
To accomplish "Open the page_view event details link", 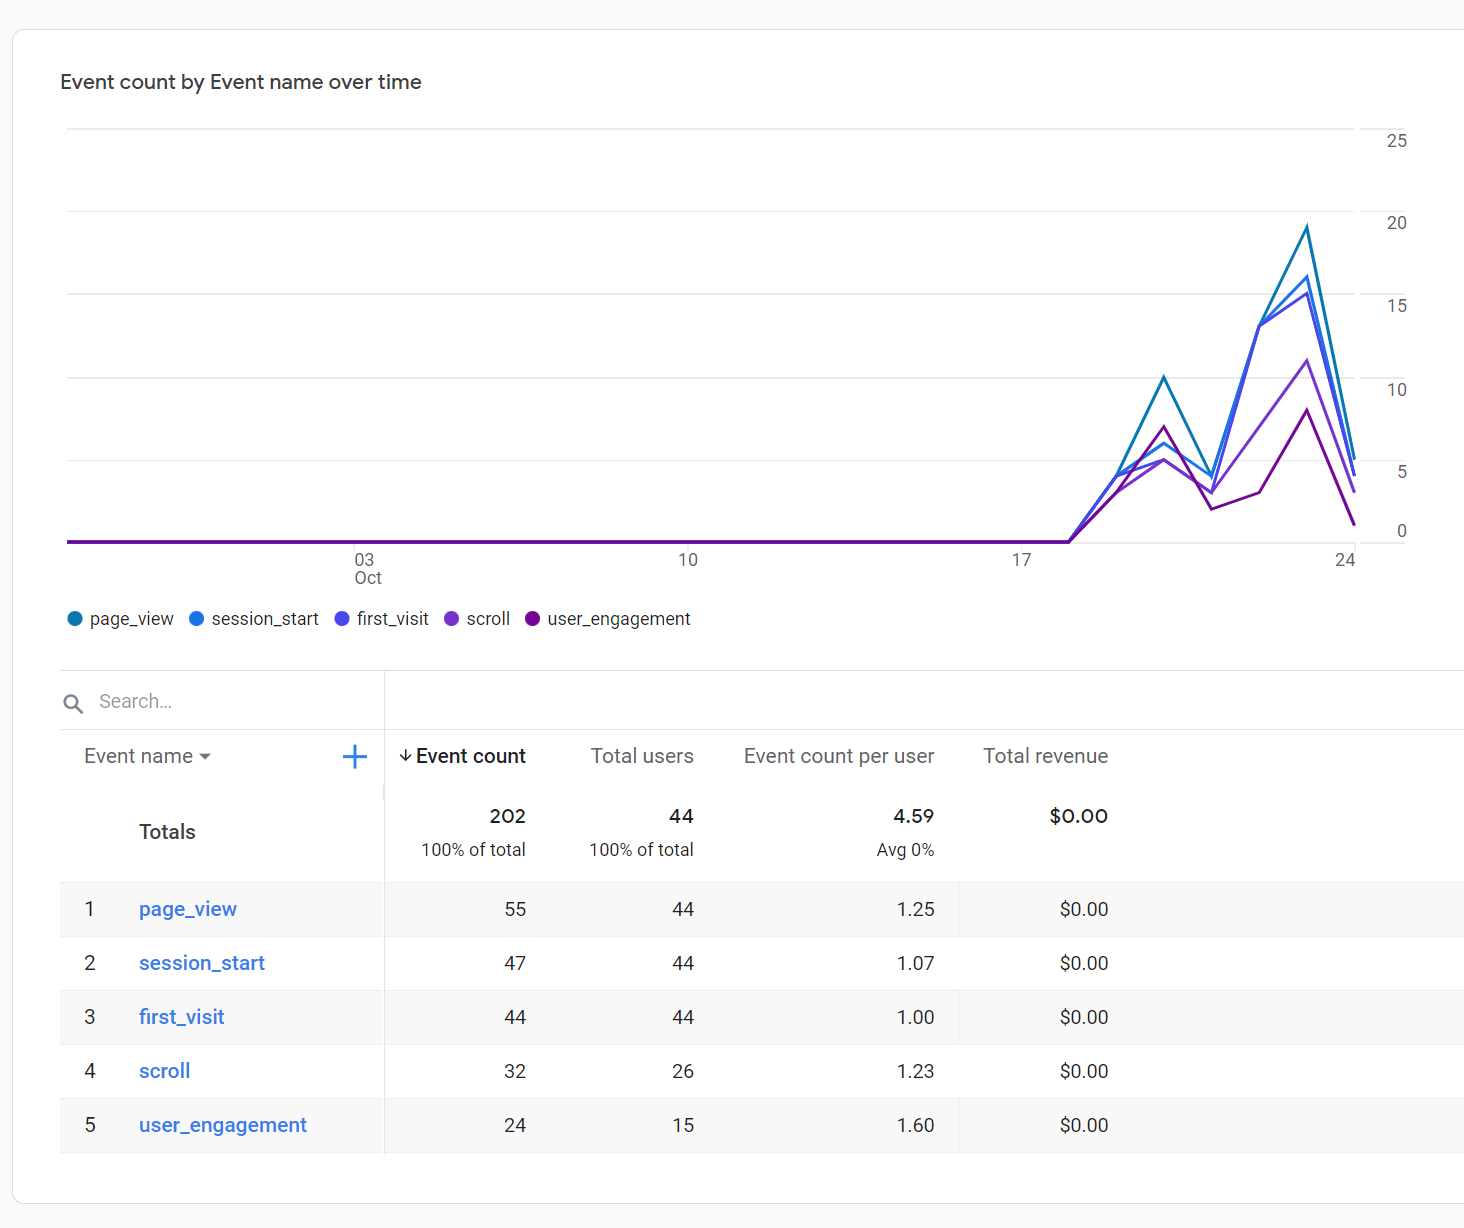I will tap(187, 909).
